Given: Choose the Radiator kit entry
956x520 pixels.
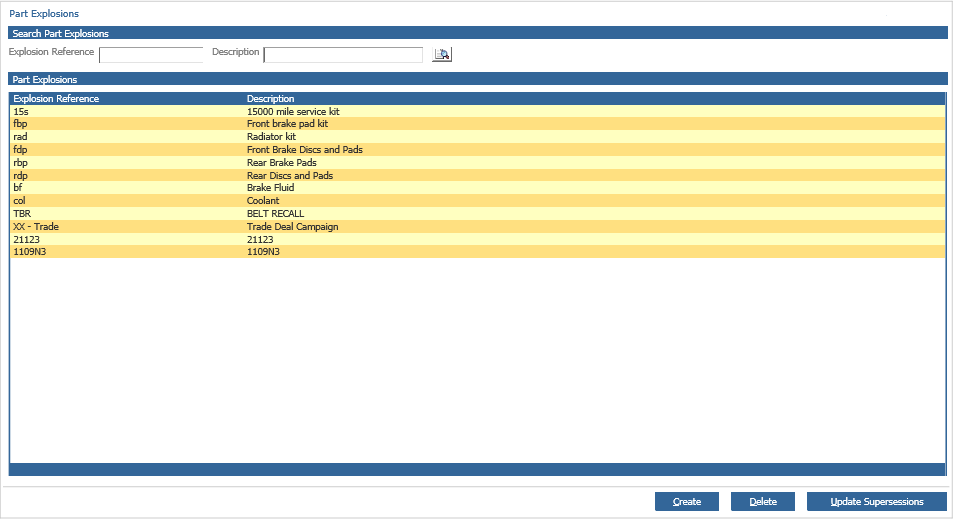Looking at the screenshot, I should pyautogui.click(x=271, y=137).
